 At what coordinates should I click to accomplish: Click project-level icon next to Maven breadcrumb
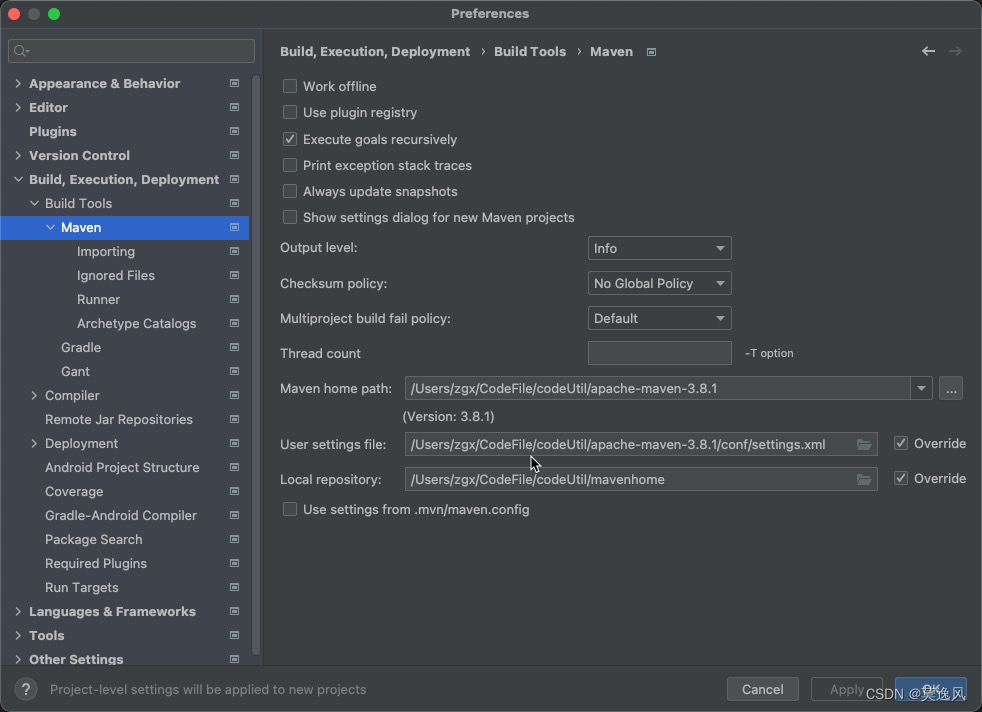point(651,52)
